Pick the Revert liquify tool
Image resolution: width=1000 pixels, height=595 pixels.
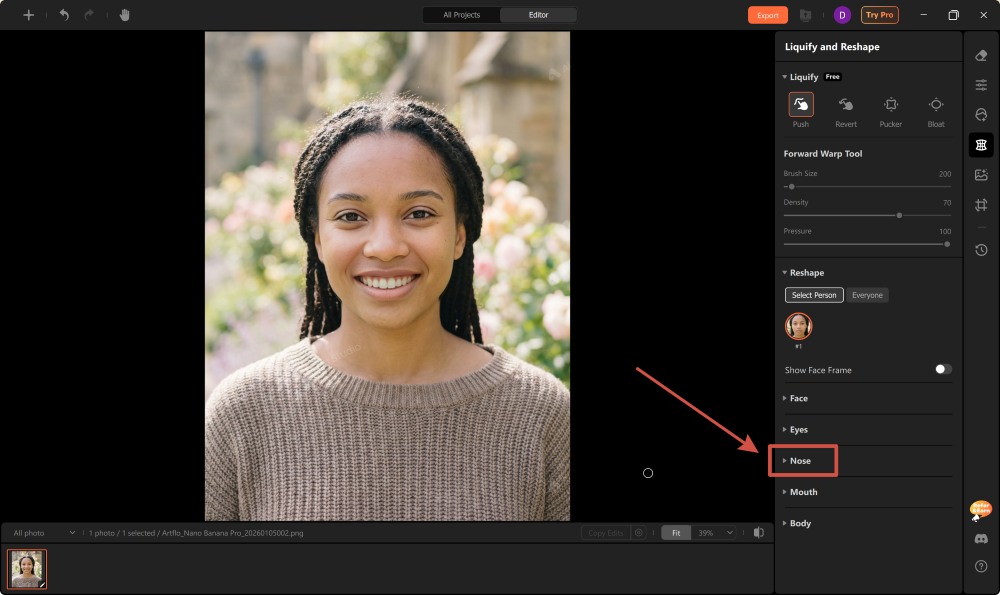pyautogui.click(x=846, y=105)
